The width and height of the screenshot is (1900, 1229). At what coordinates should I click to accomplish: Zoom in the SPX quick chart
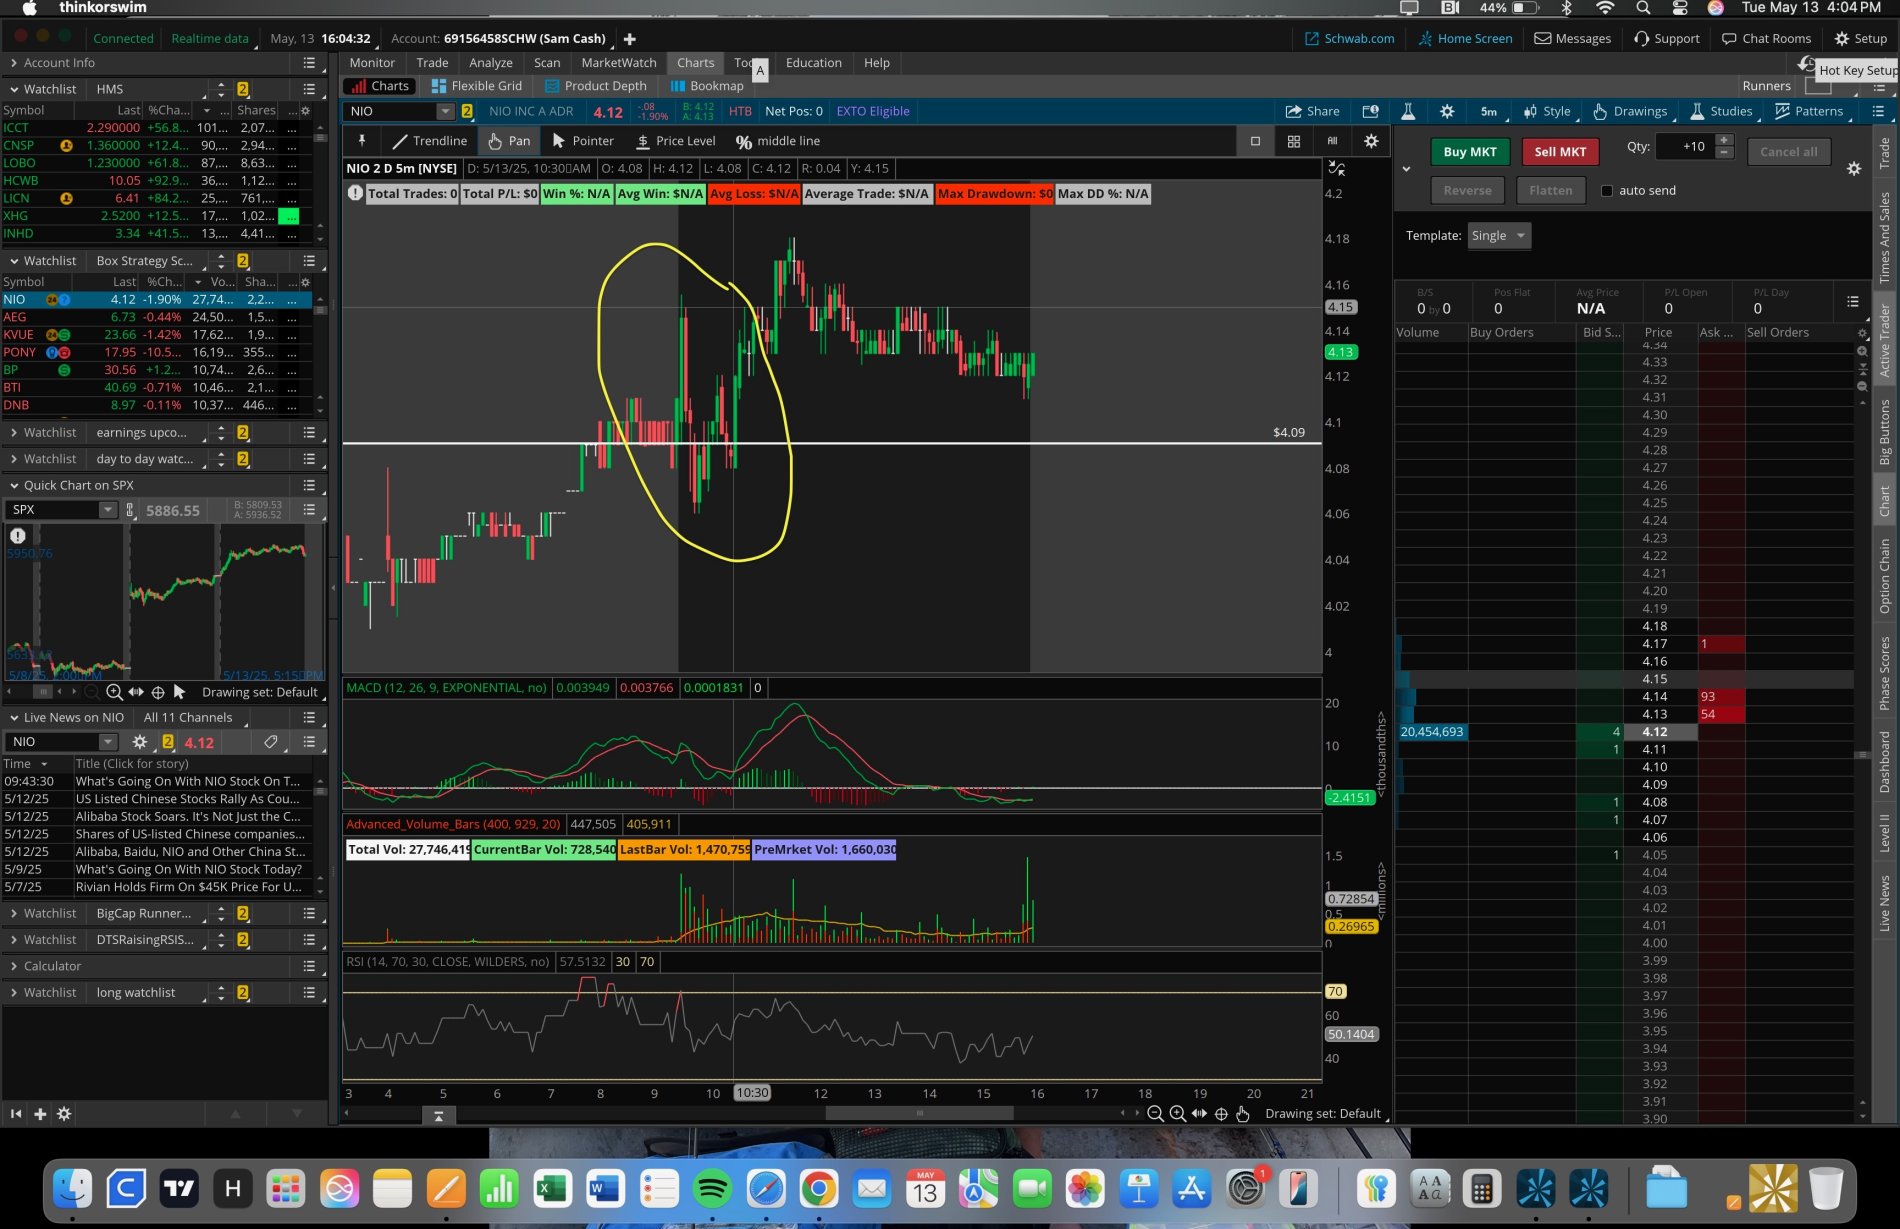point(114,692)
